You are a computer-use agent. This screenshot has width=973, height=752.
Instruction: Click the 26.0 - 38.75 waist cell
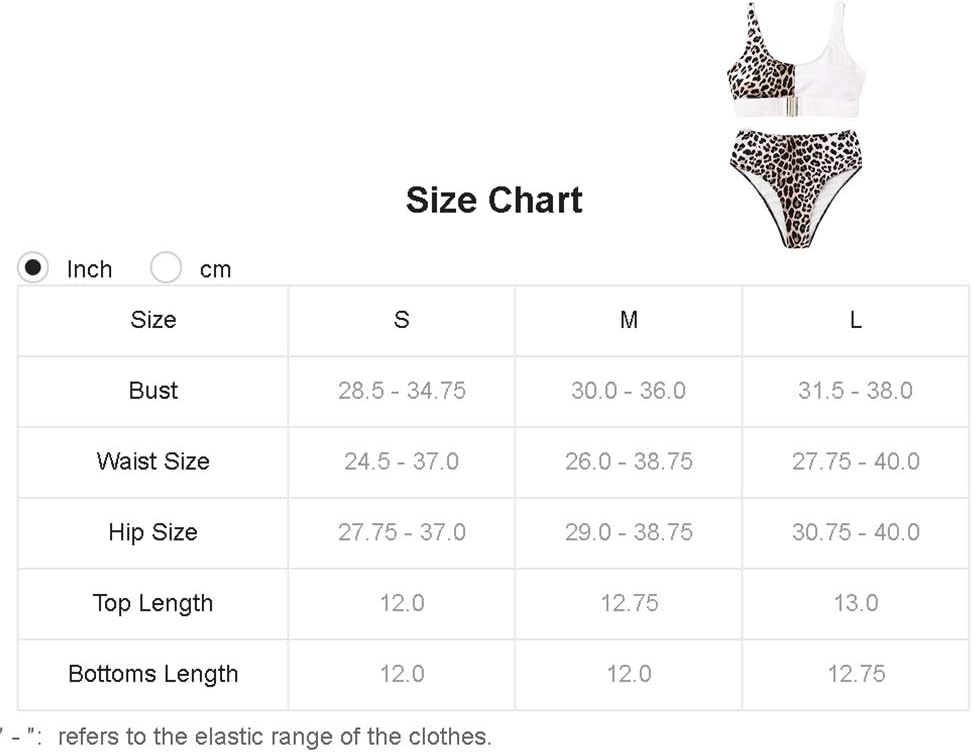629,462
